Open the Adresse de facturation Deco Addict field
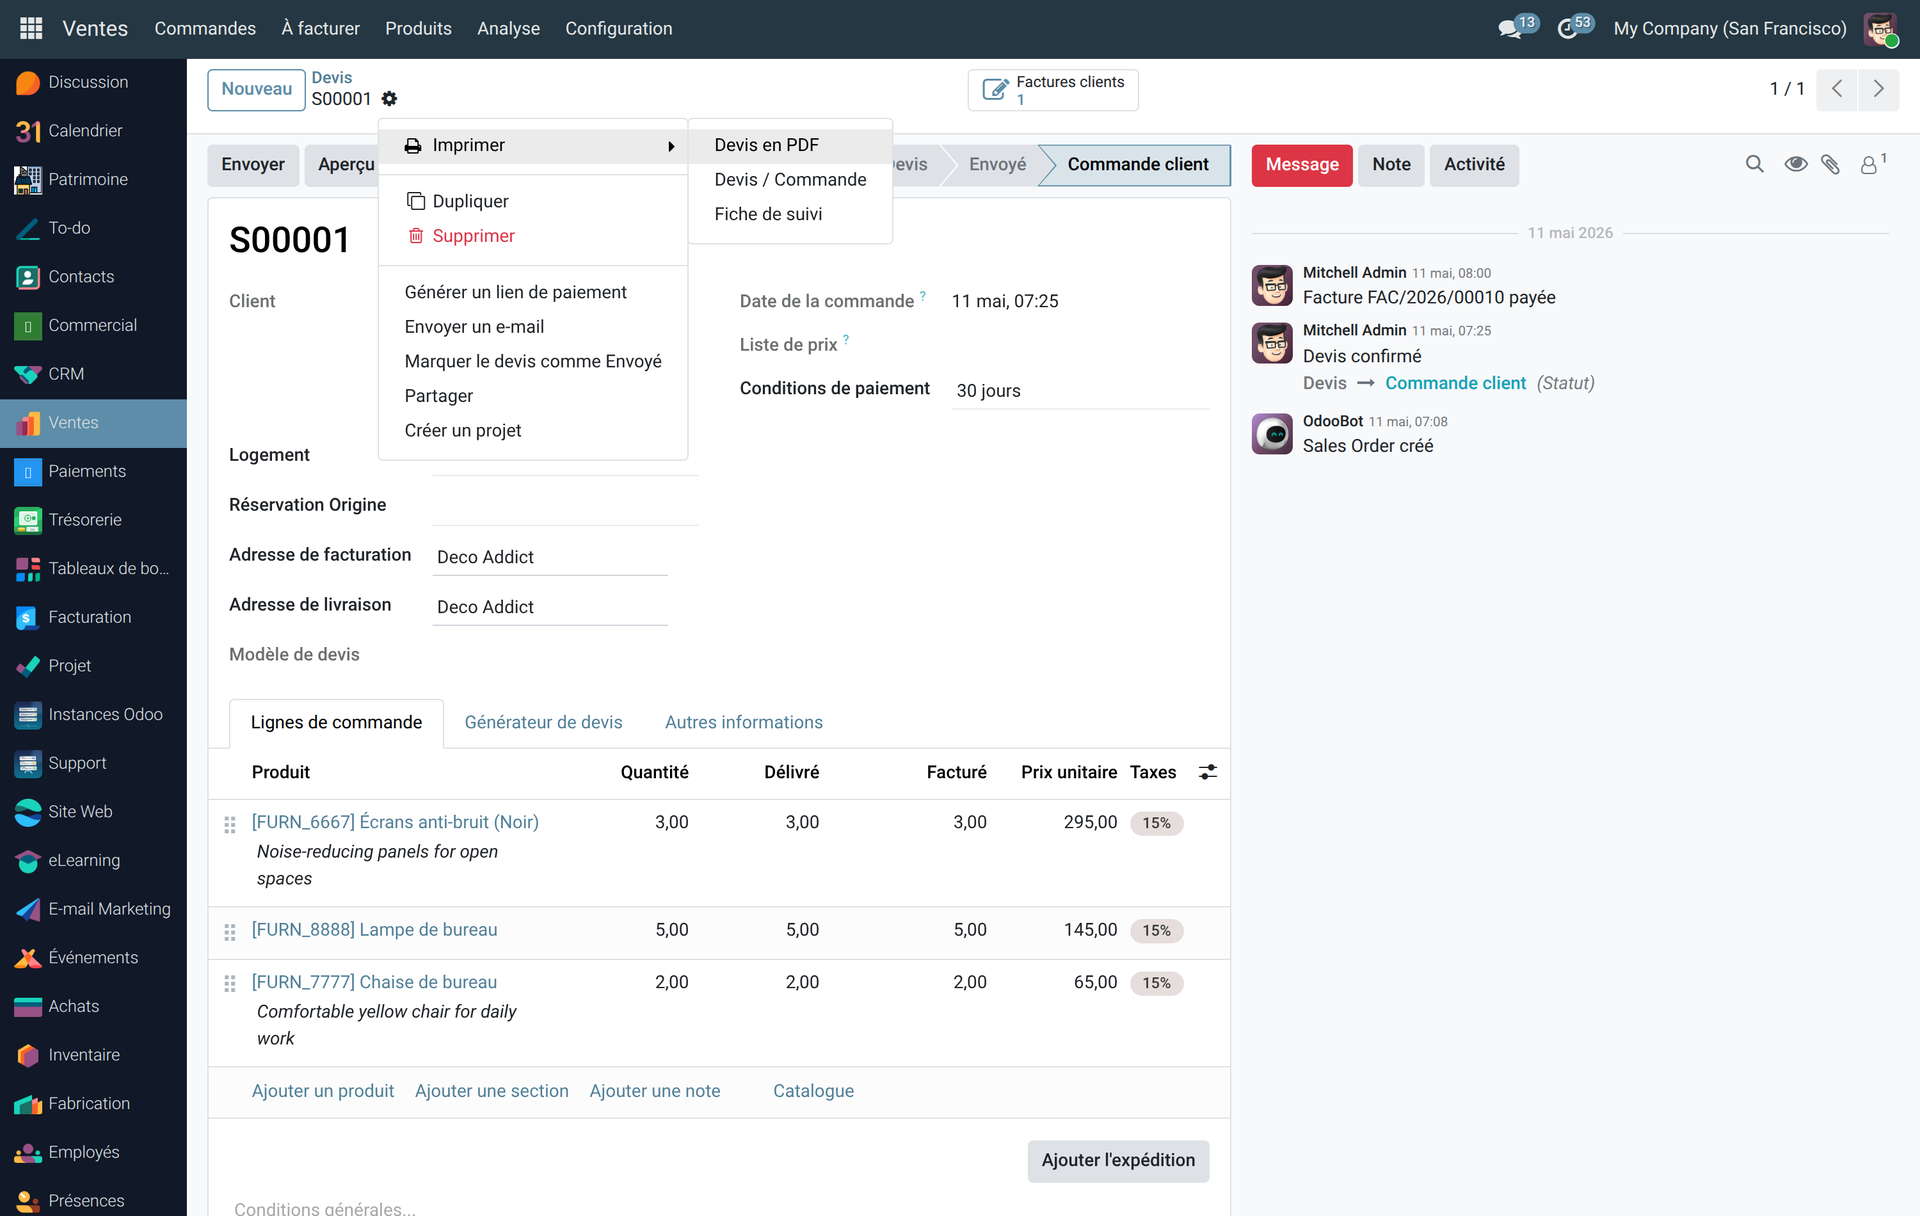This screenshot has height=1216, width=1920. [x=550, y=557]
